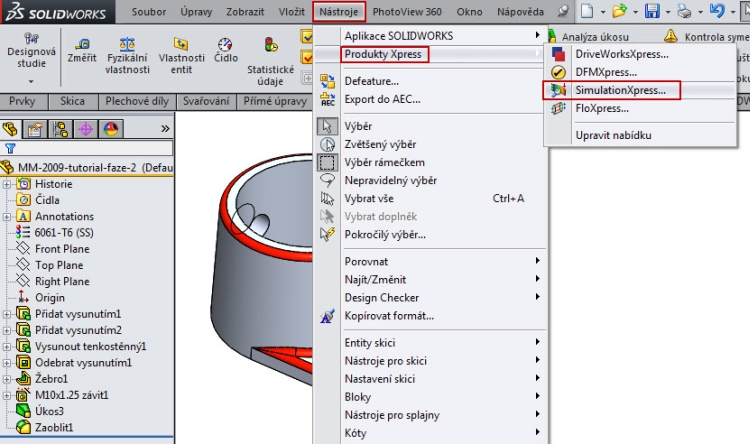The image size is (750, 444).
Task: Switch to the Prvky tab
Action: coord(22,101)
